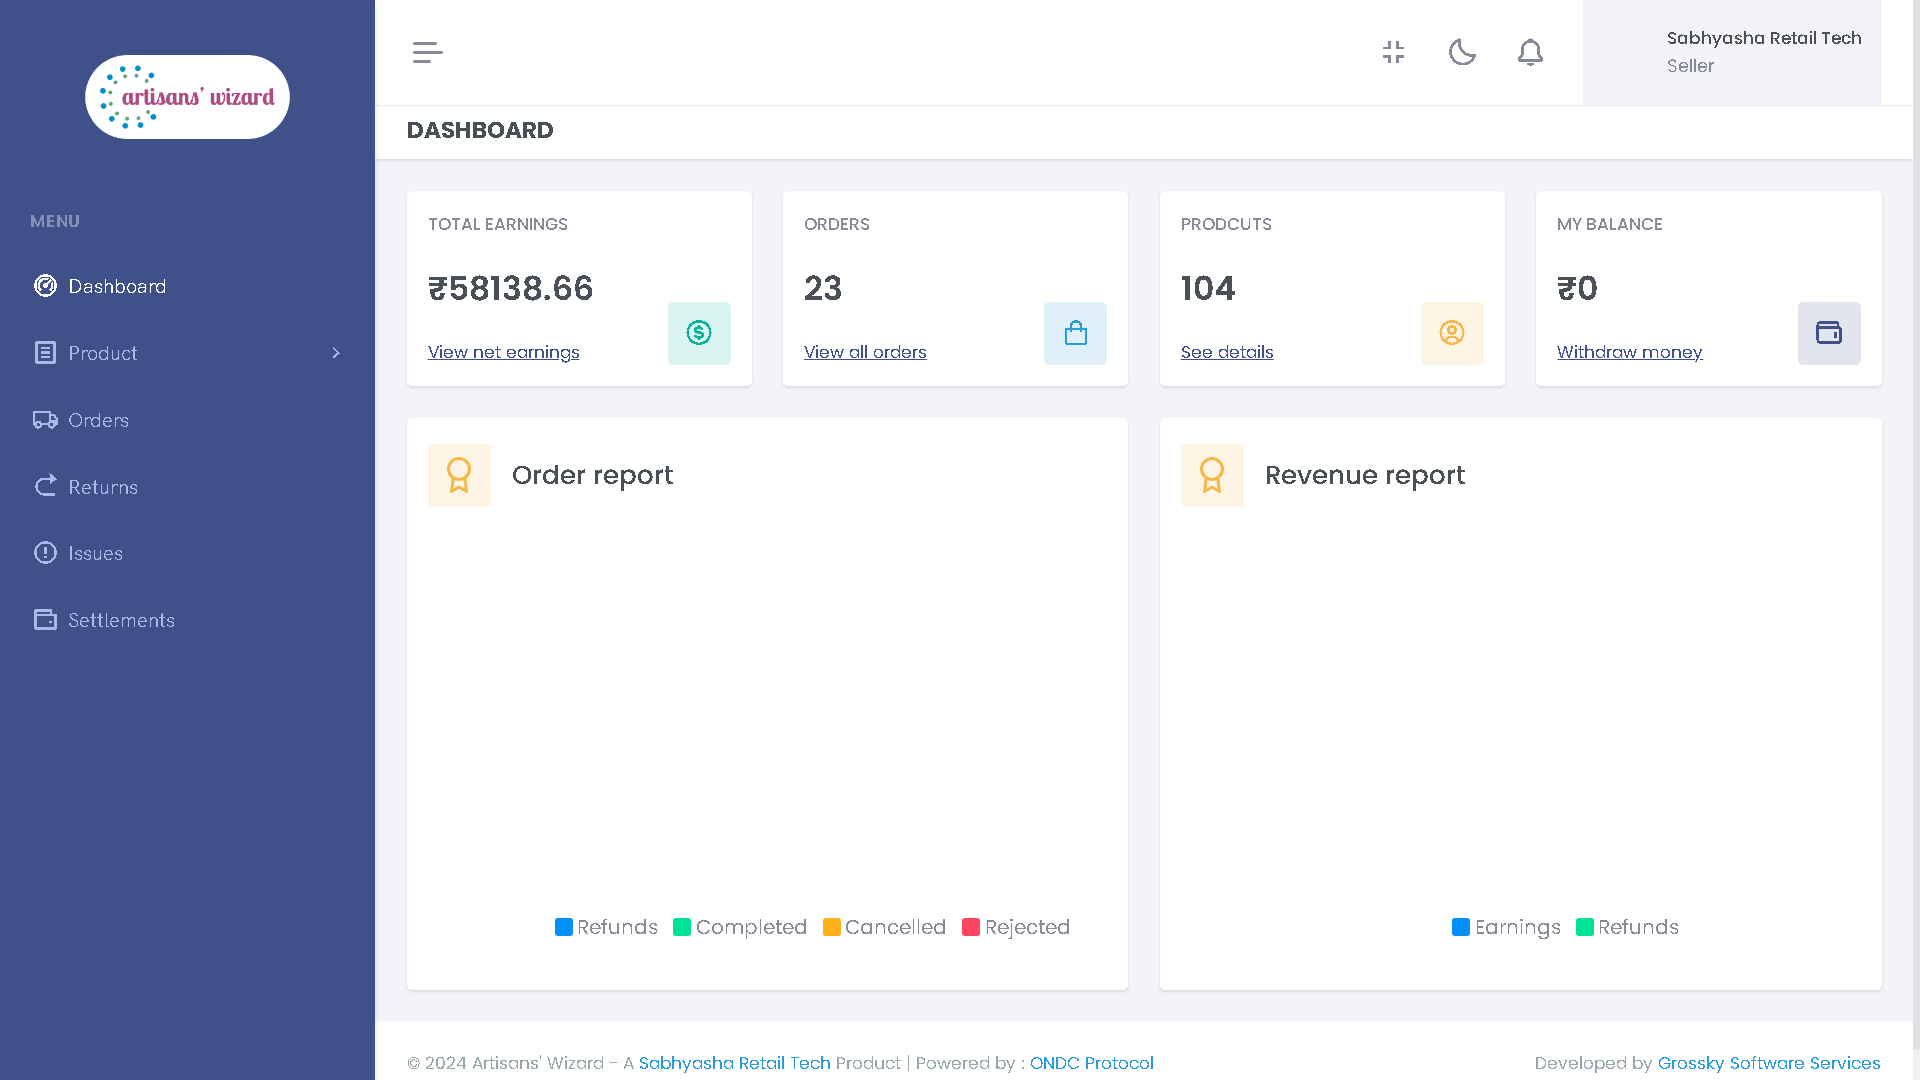This screenshot has width=1920, height=1080.
Task: Open the Grossky Software Services link
Action: point(1768,1063)
